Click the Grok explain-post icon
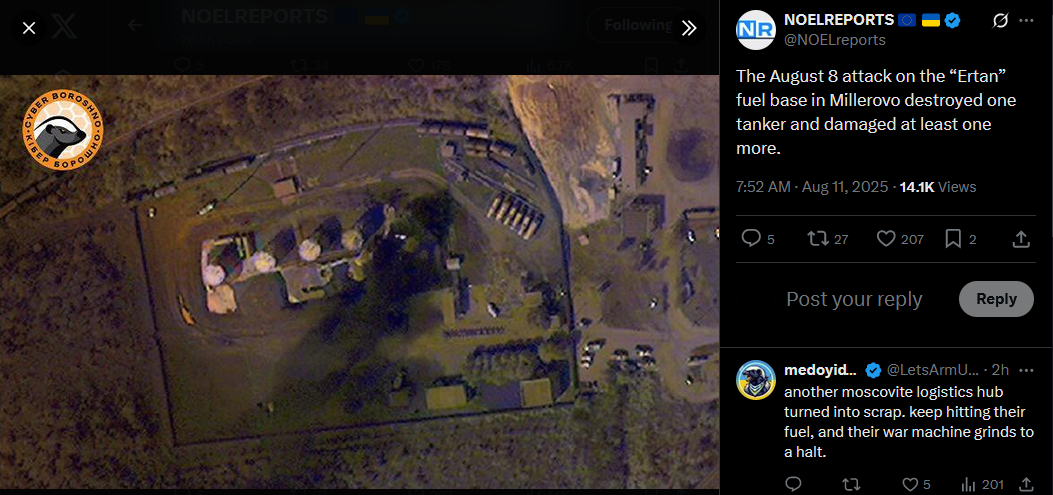This screenshot has height=495, width=1053. (x=999, y=21)
